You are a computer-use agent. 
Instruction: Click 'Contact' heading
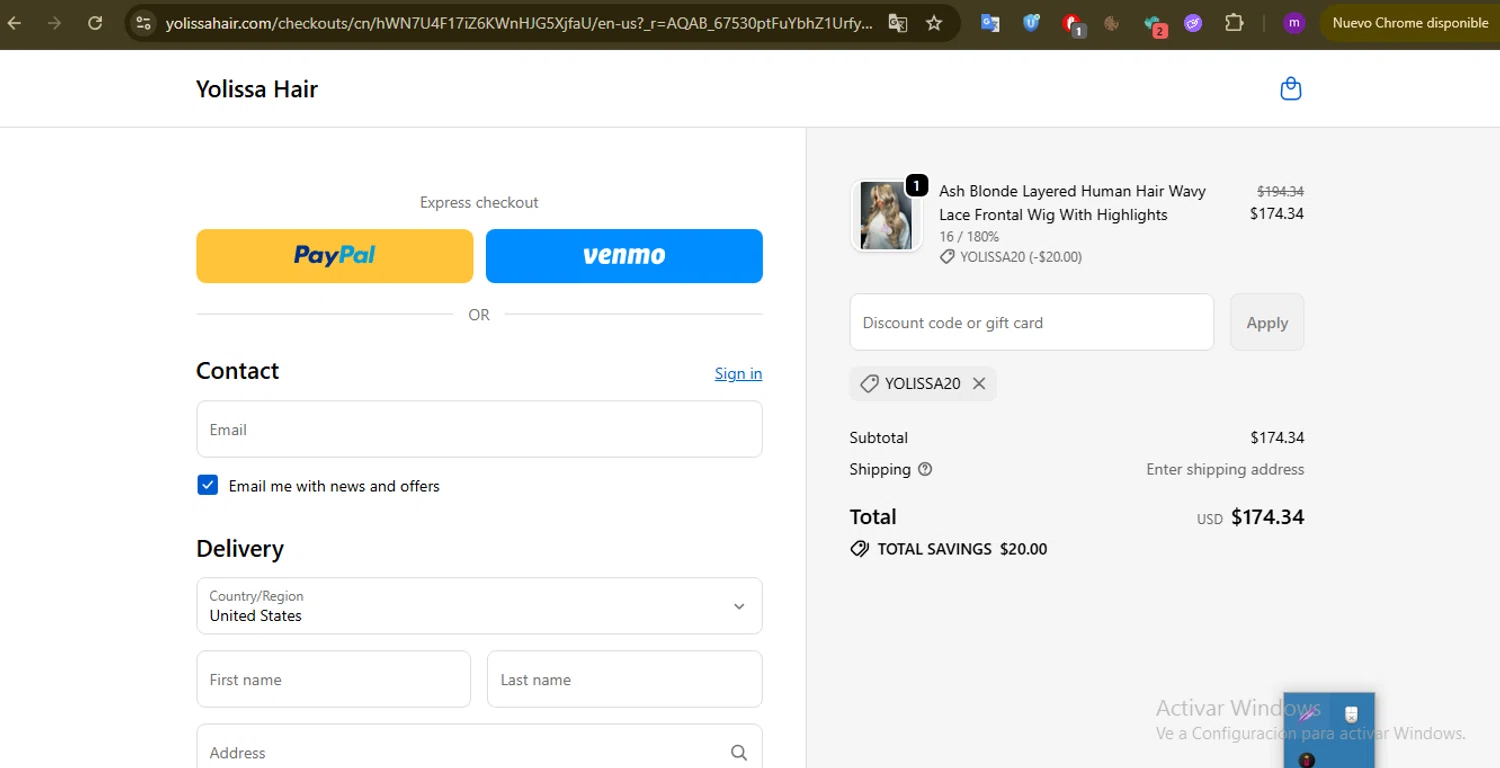pyautogui.click(x=237, y=371)
